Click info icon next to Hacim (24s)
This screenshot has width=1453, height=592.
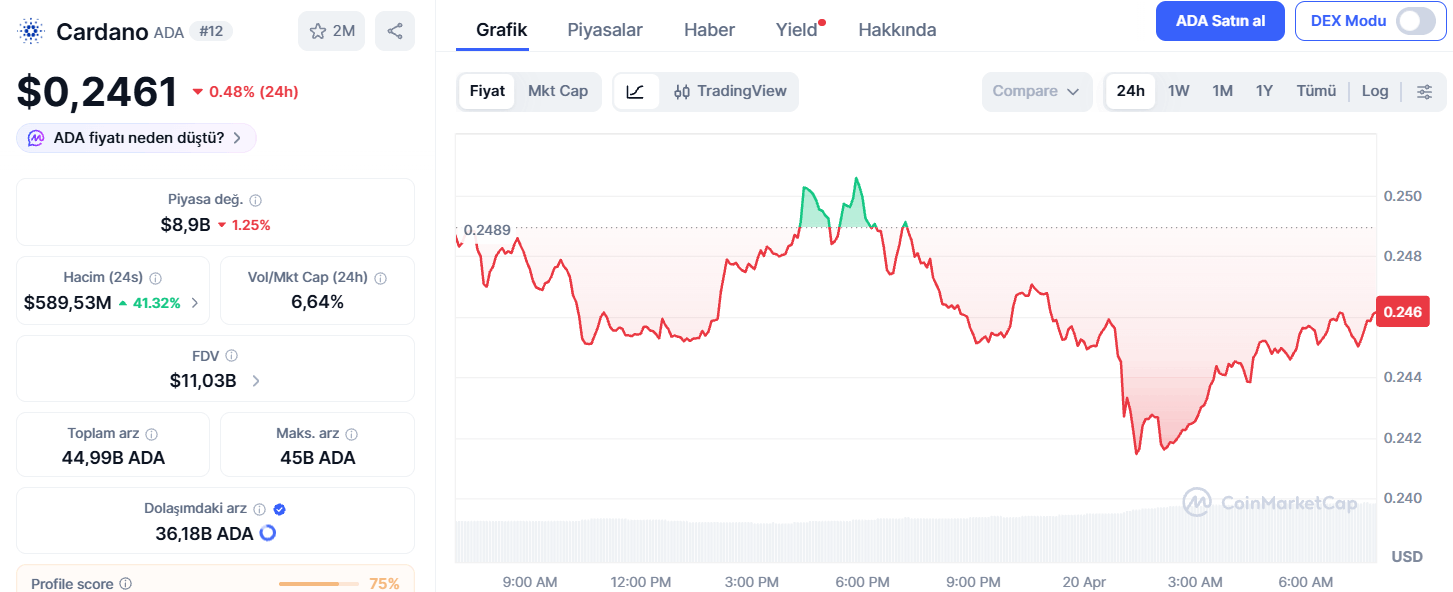point(156,278)
